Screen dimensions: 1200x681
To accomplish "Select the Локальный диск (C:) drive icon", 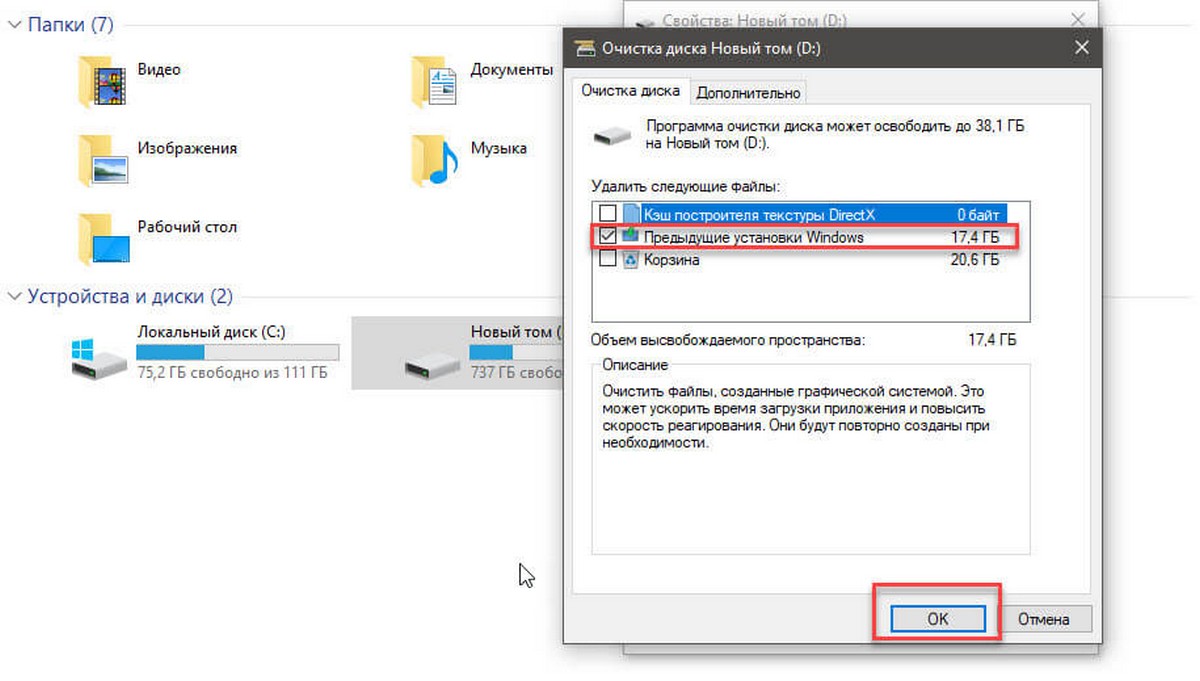I will (99, 357).
